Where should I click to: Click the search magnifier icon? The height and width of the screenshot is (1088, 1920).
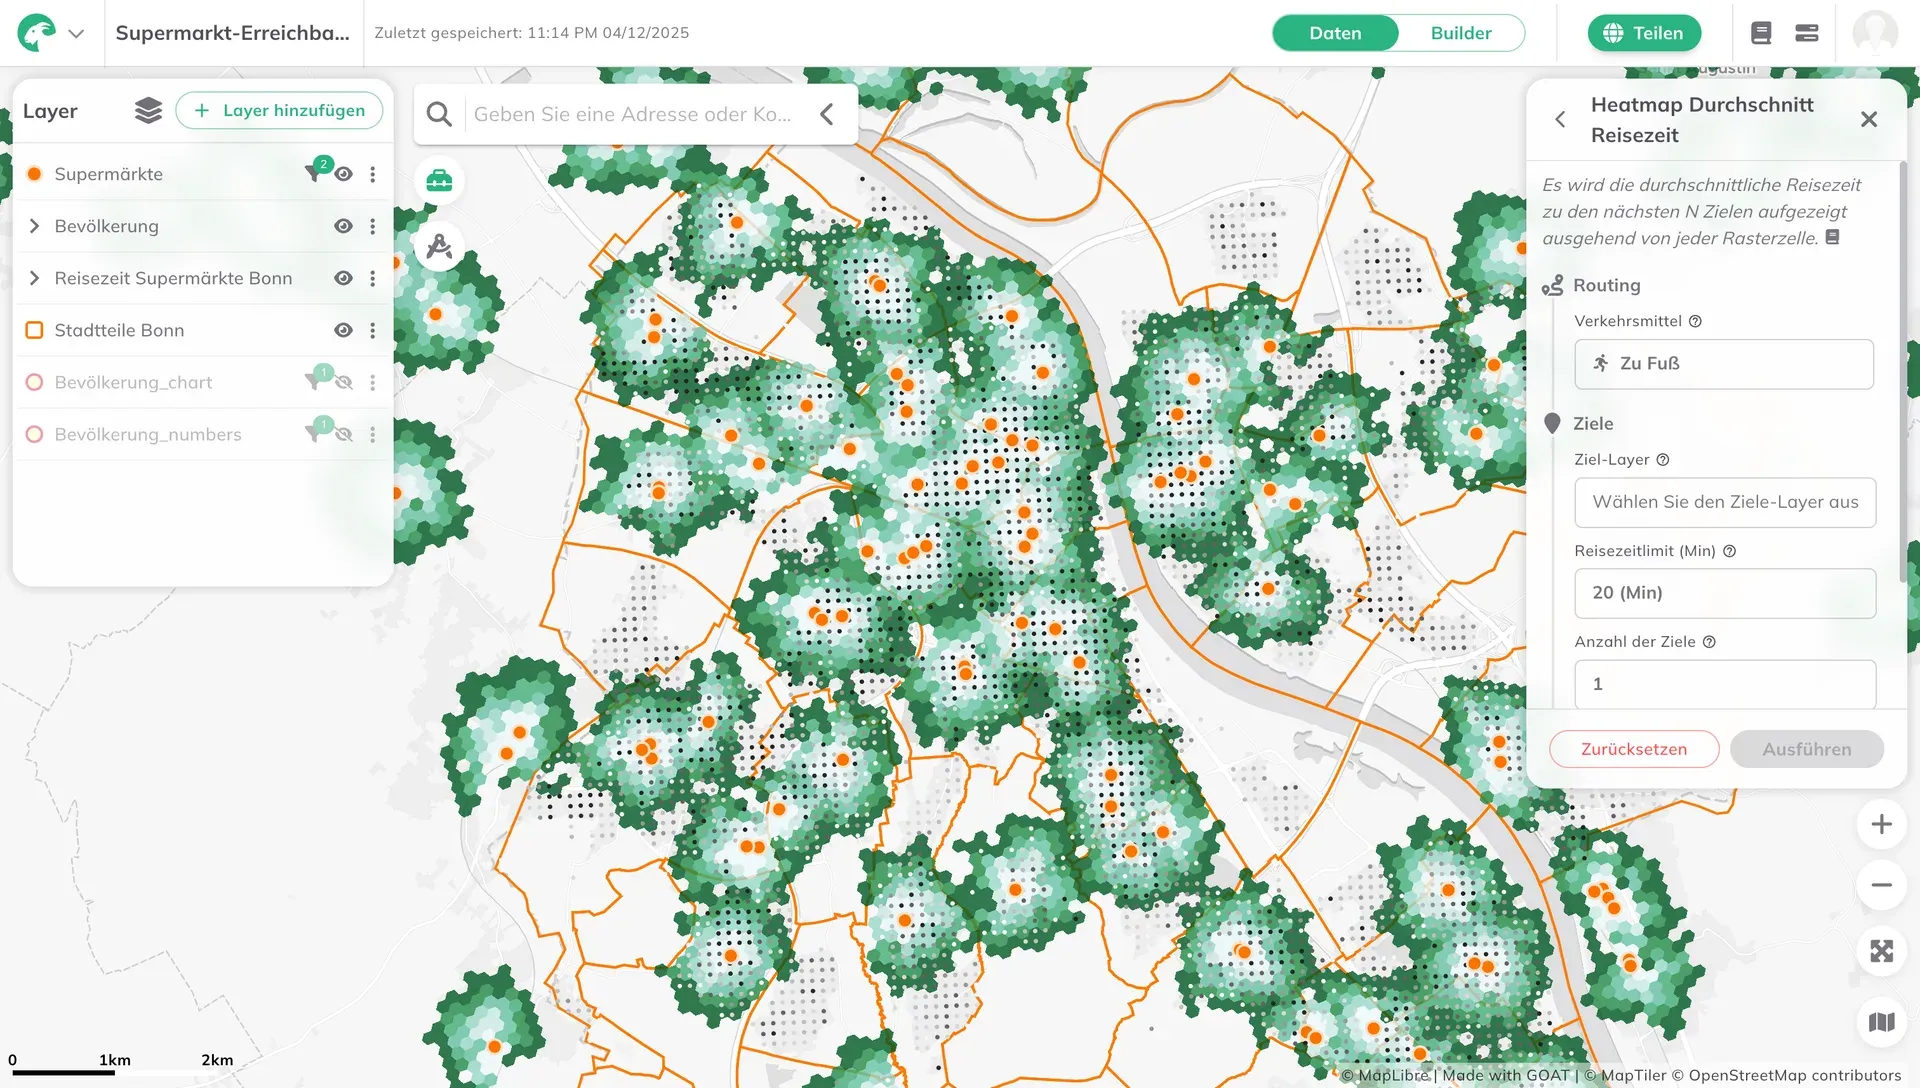point(439,114)
